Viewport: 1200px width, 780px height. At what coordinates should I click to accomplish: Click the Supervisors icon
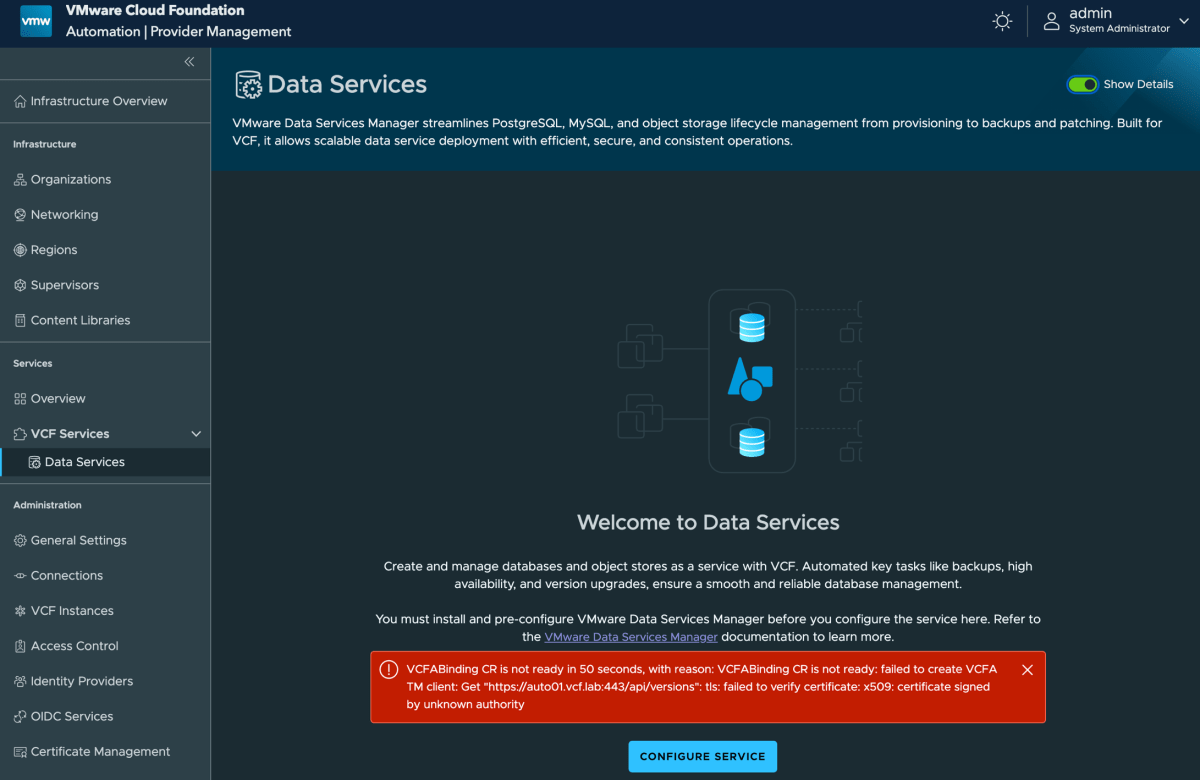pyautogui.click(x=22, y=284)
